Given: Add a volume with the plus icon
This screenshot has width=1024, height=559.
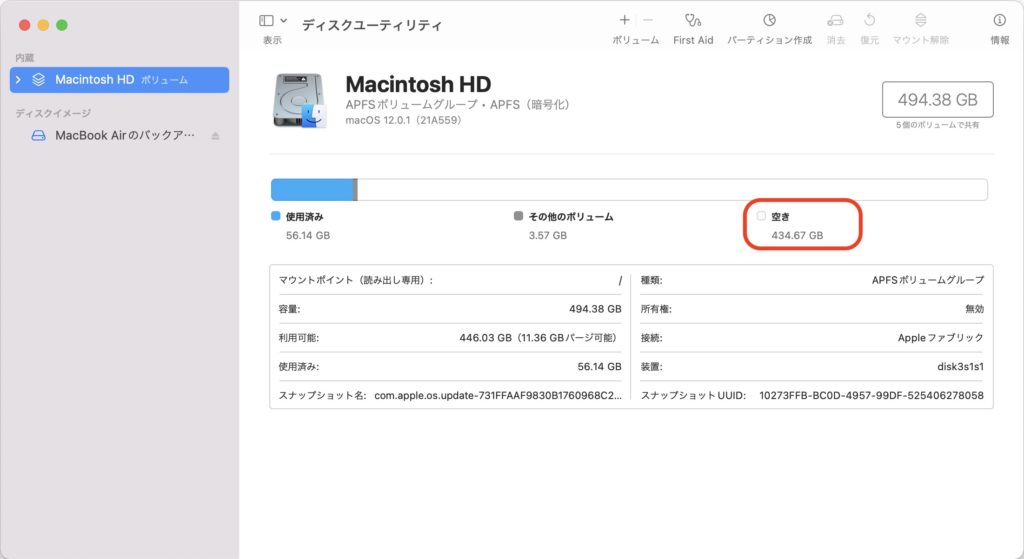Looking at the screenshot, I should [624, 20].
